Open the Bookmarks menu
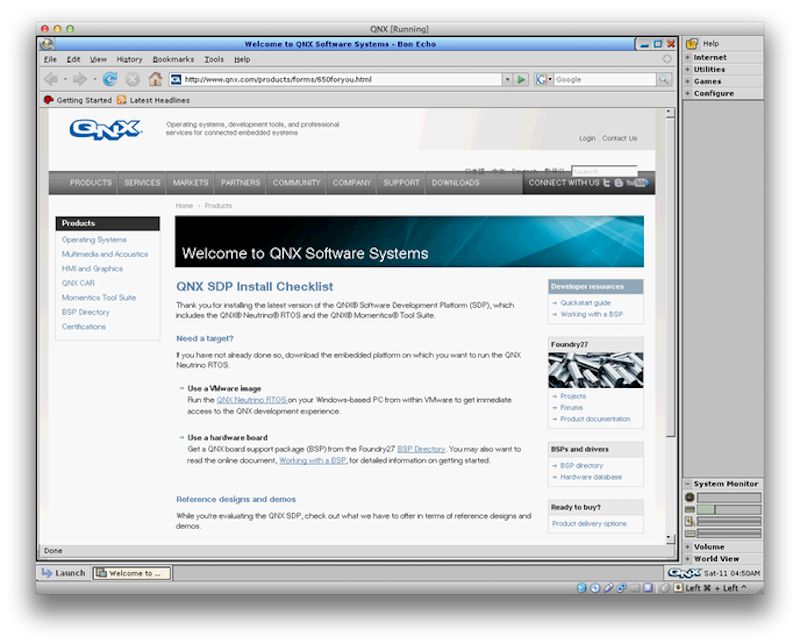The width and height of the screenshot is (800, 644). click(173, 60)
